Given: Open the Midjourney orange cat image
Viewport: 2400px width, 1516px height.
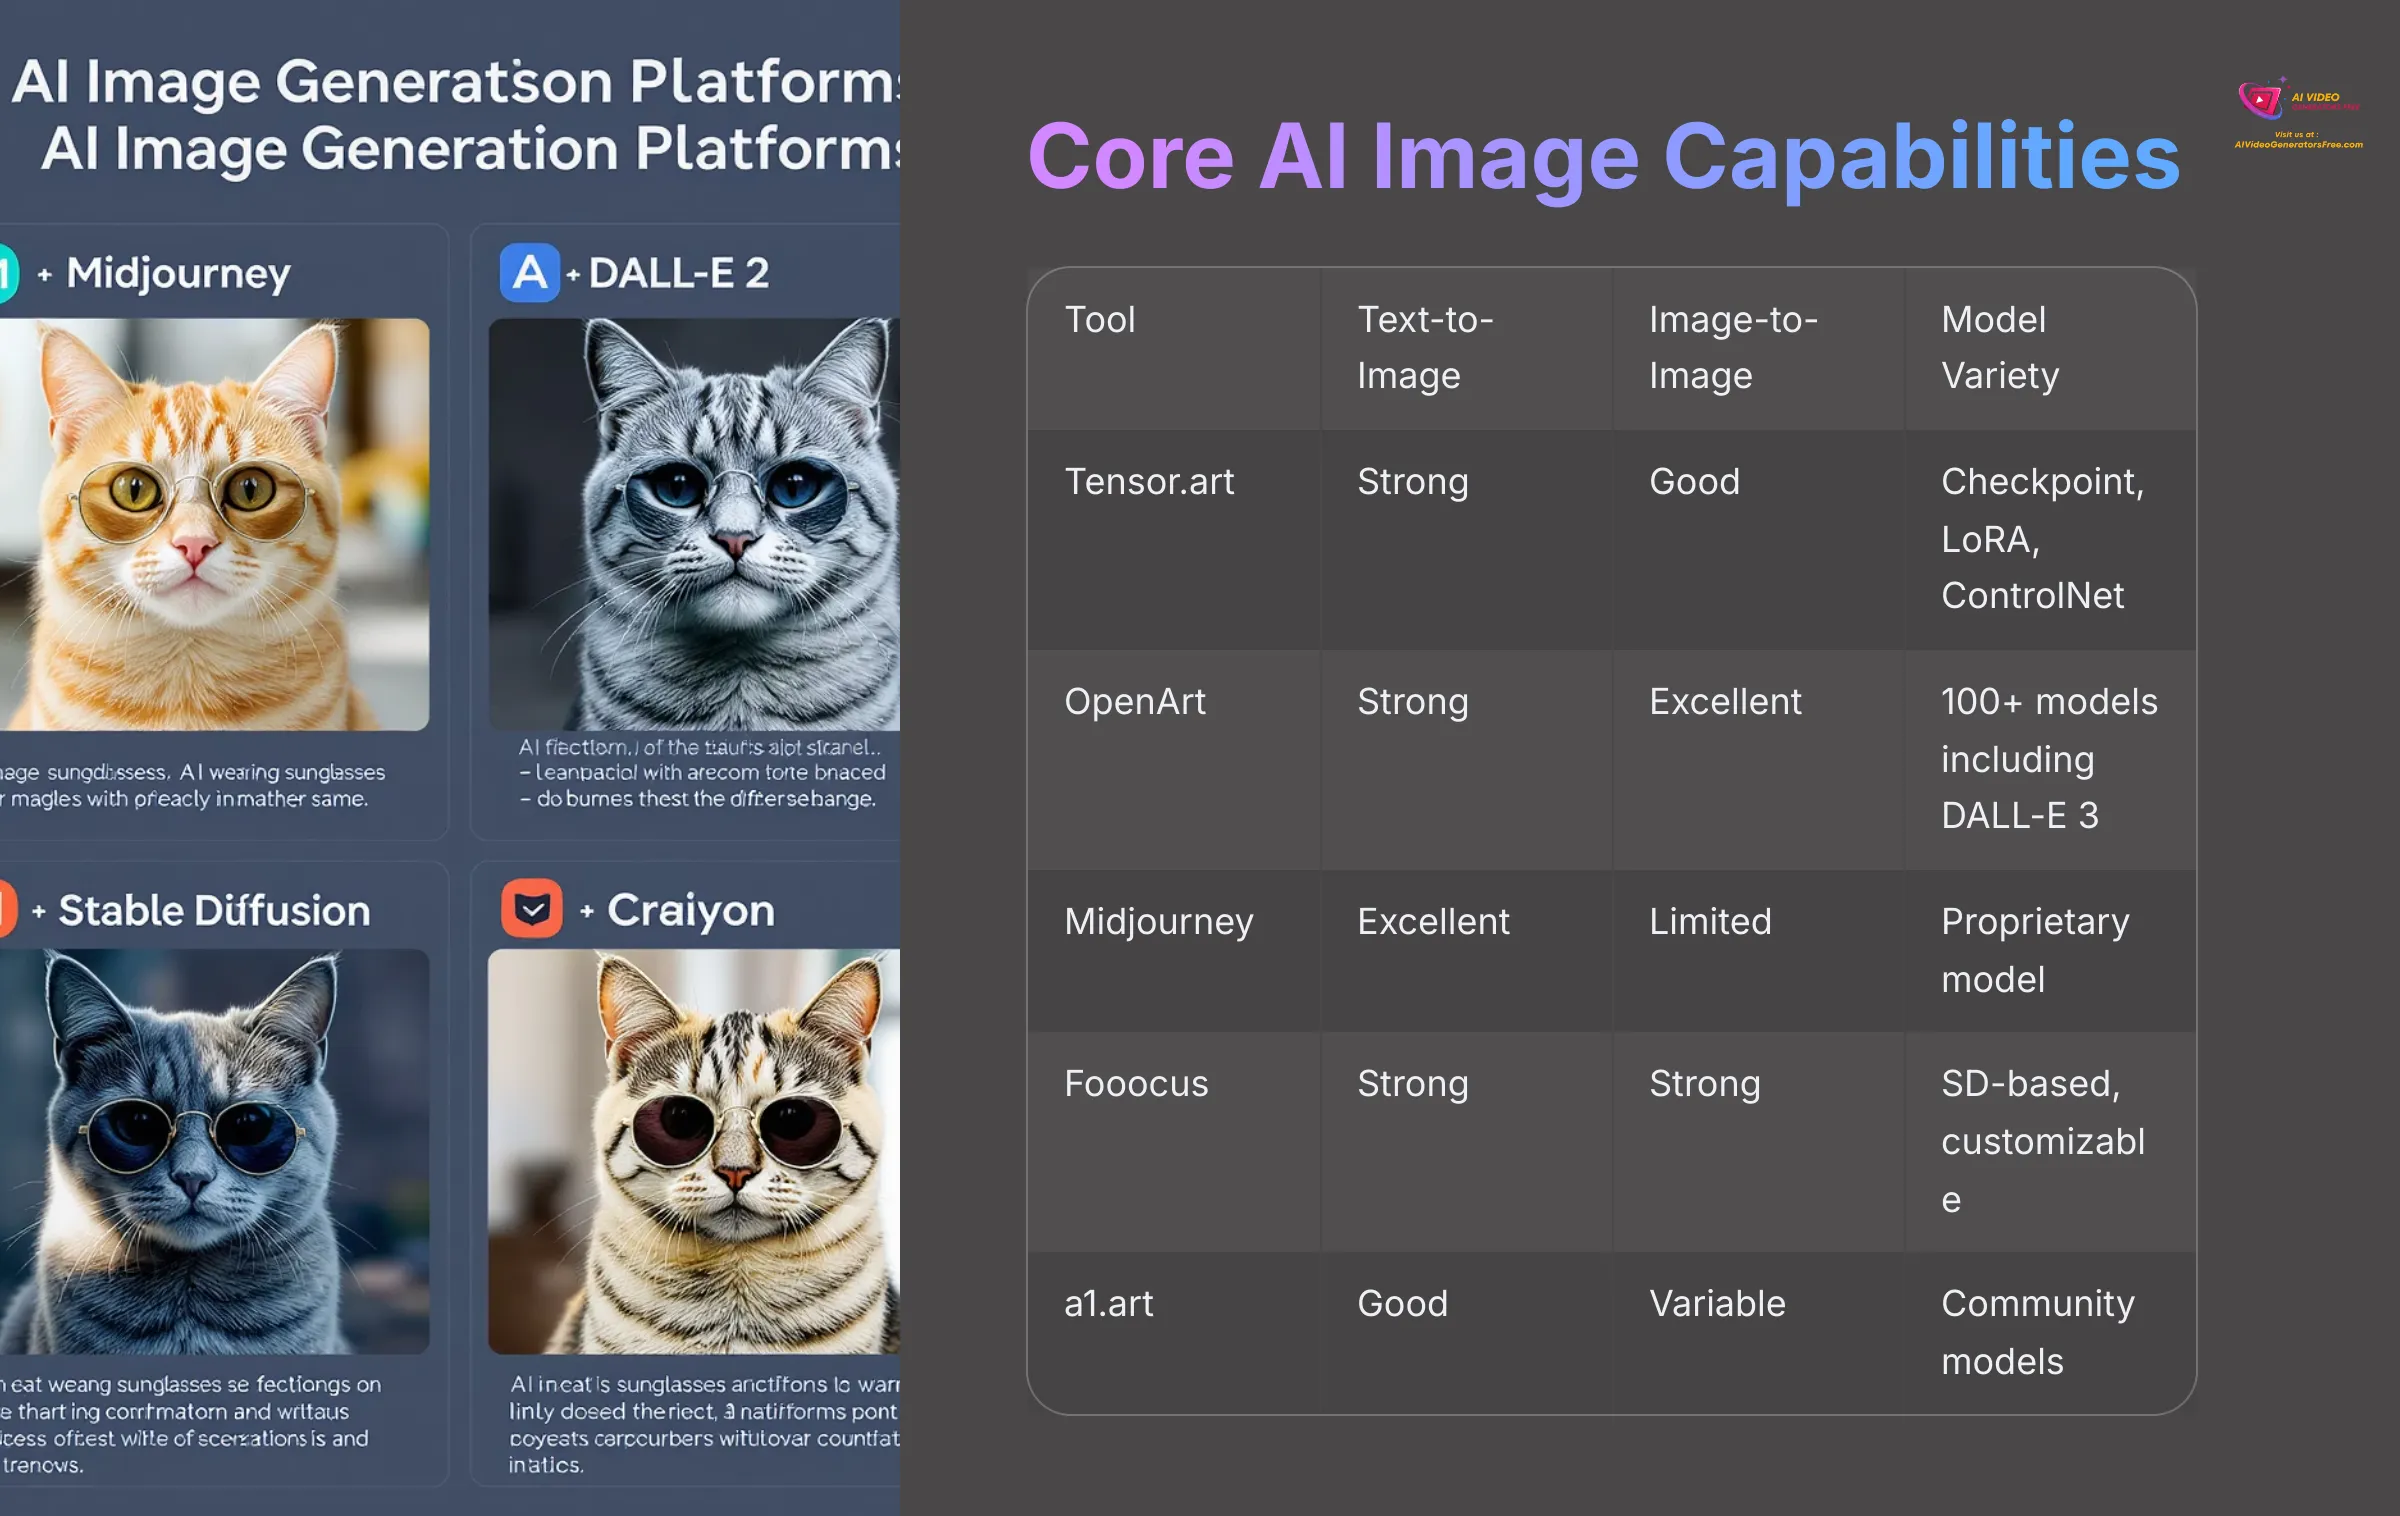Looking at the screenshot, I should [x=214, y=524].
